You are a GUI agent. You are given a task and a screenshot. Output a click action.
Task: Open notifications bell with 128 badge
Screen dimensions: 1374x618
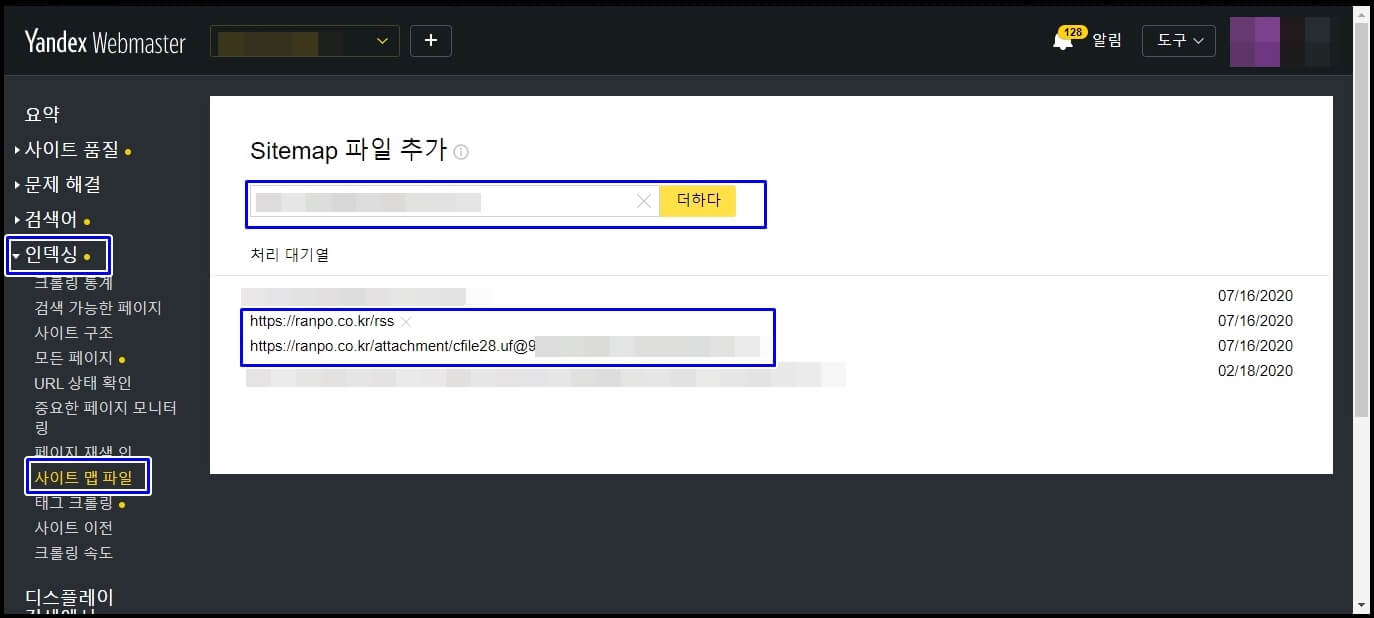tap(1064, 40)
